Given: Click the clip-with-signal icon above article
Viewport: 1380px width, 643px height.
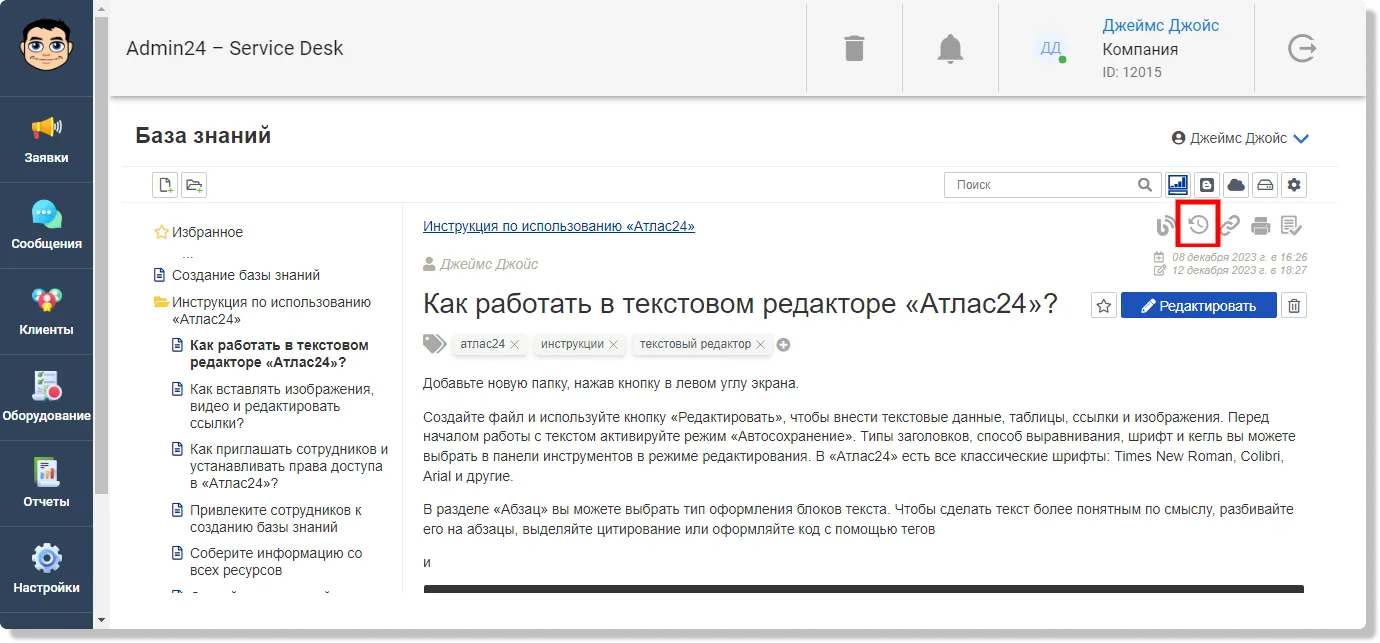Looking at the screenshot, I should [1165, 226].
